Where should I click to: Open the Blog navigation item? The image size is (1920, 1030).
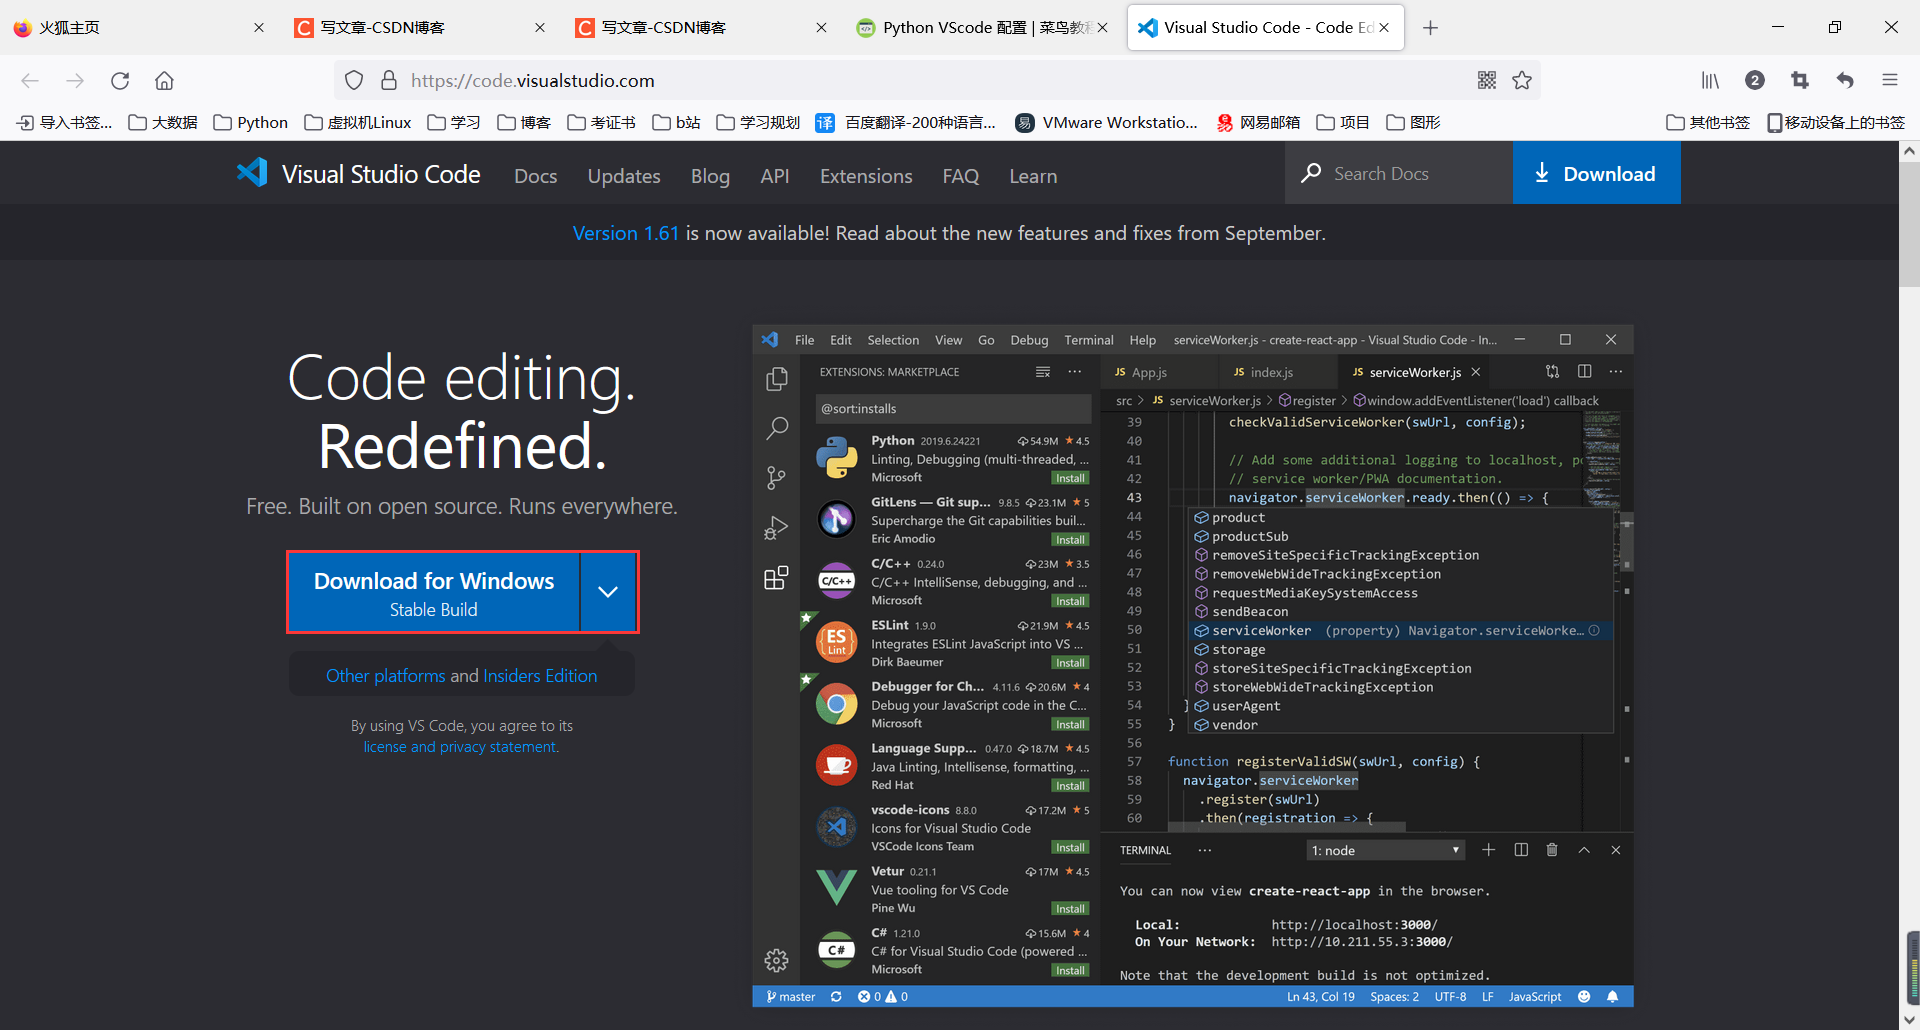pyautogui.click(x=710, y=176)
